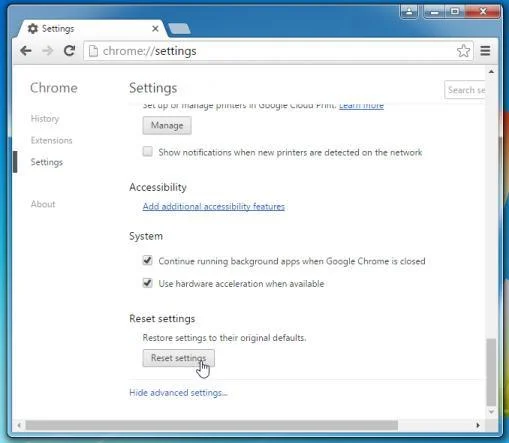Bookmark this page with the star icon
This screenshot has width=509, height=443.
[x=463, y=51]
